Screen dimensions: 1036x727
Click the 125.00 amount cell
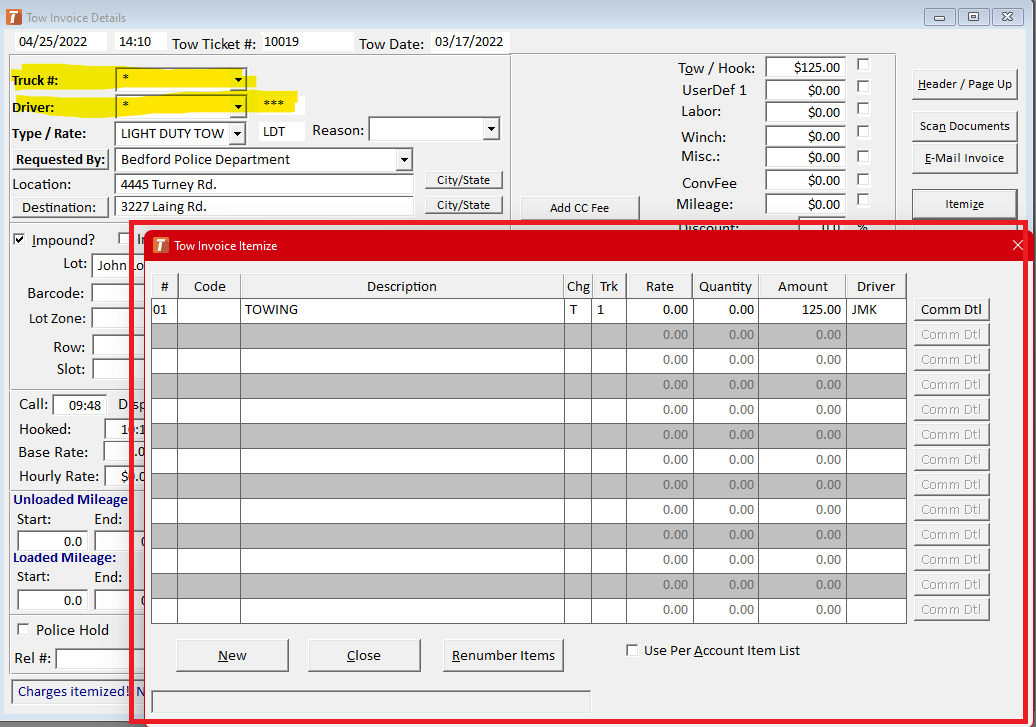802,310
